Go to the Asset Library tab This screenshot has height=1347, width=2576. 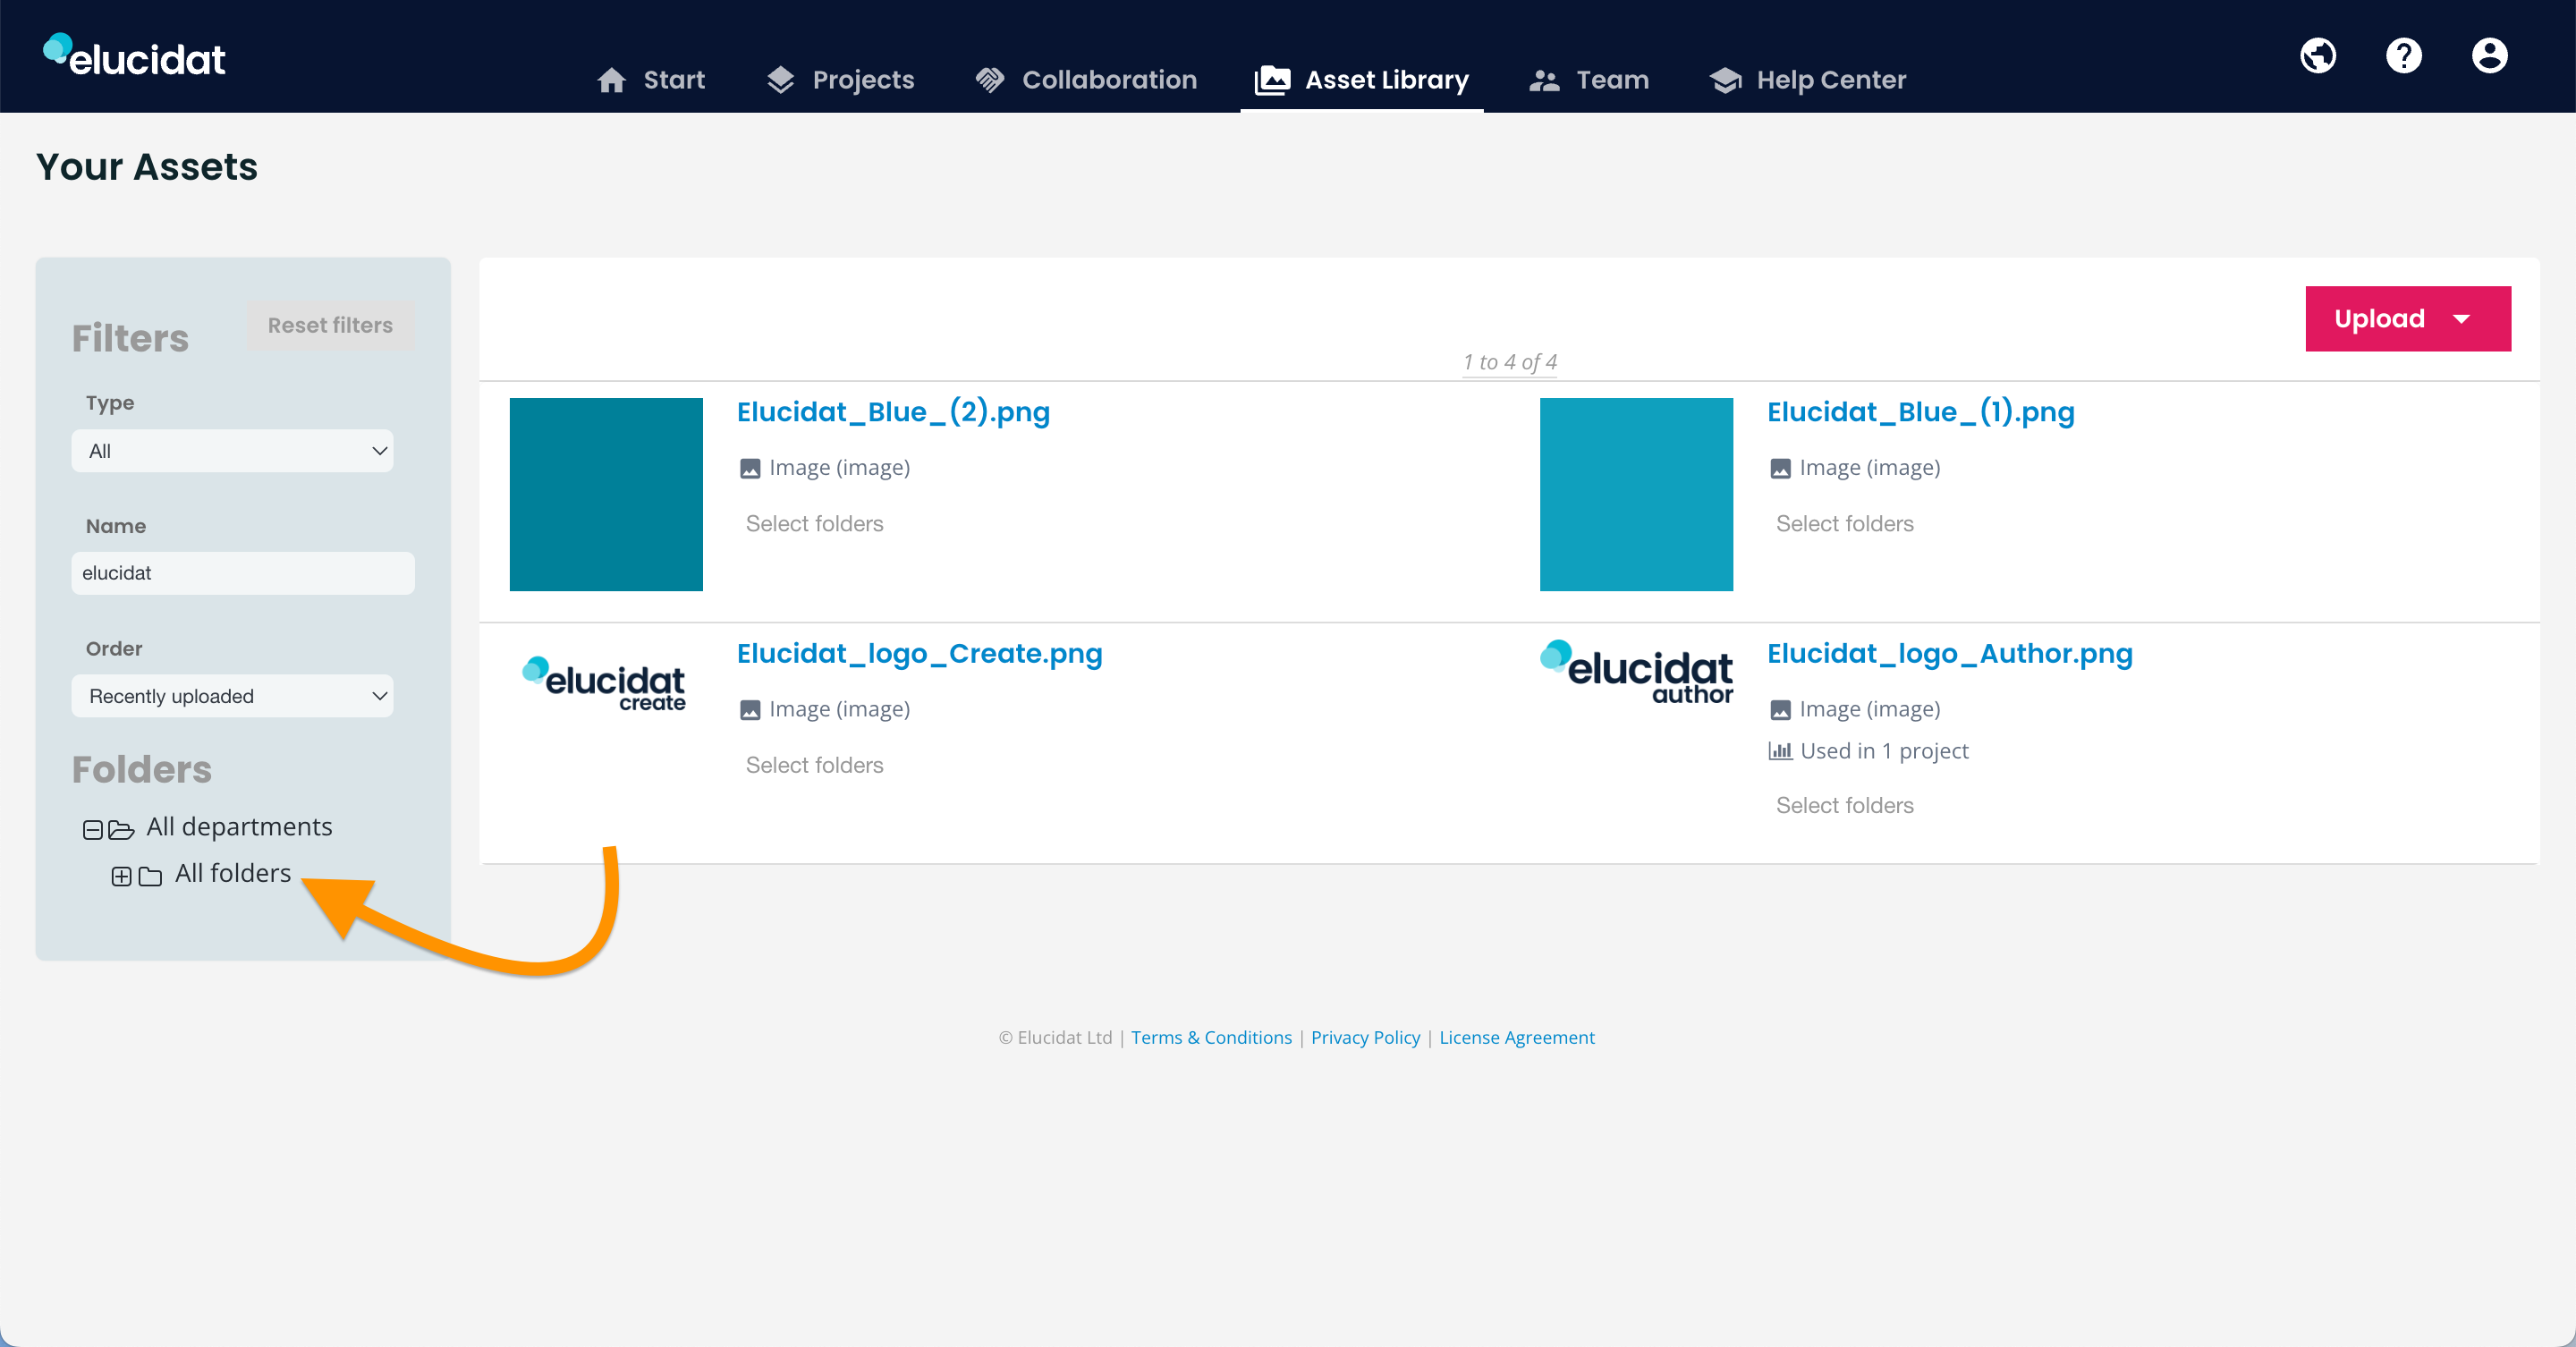click(x=1361, y=80)
